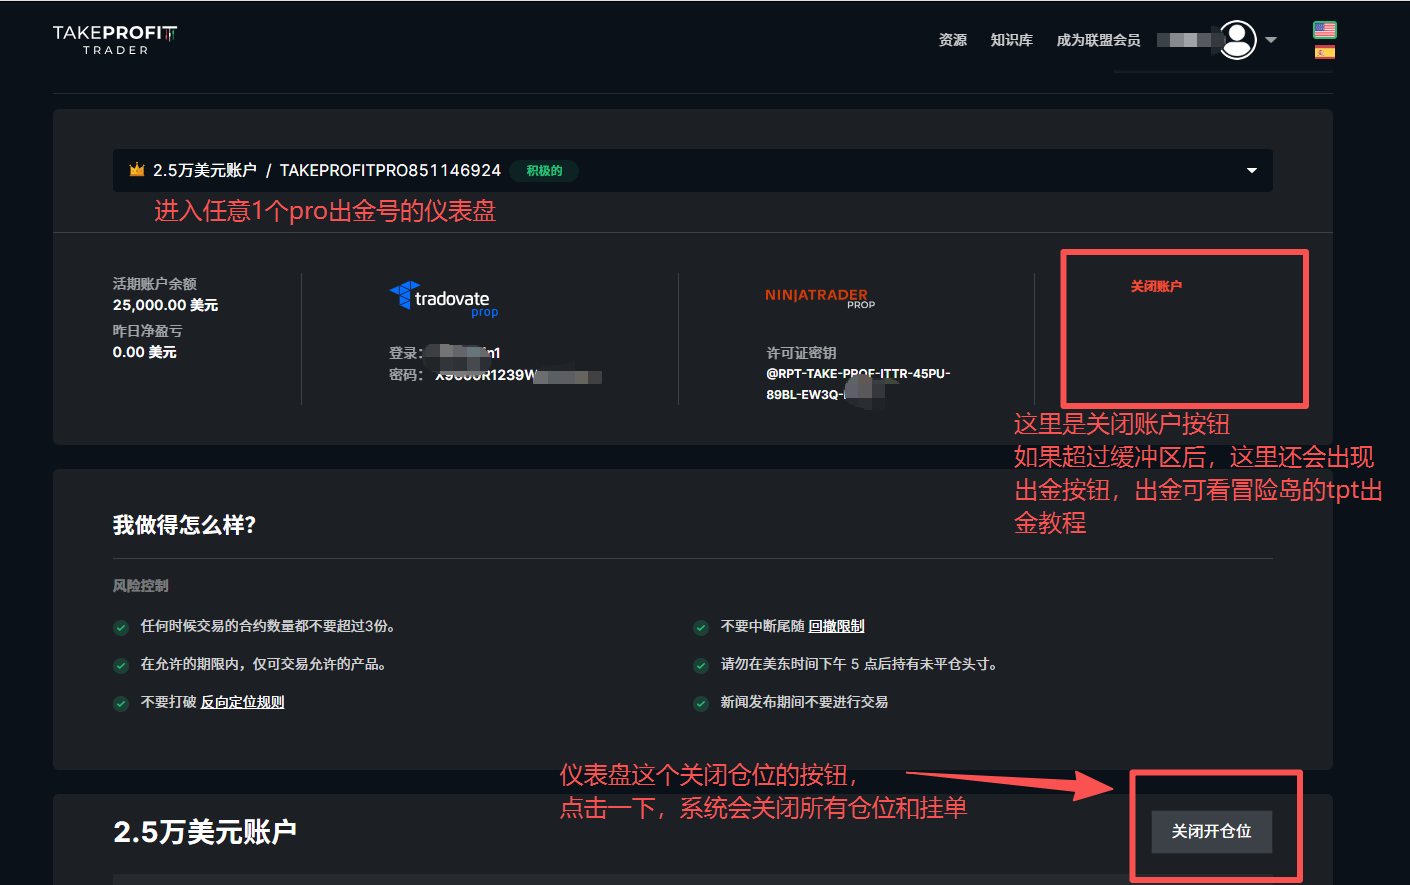The width and height of the screenshot is (1410, 885).
Task: Click check icon beside 新闻发布期间 rule
Action: pyautogui.click(x=701, y=703)
